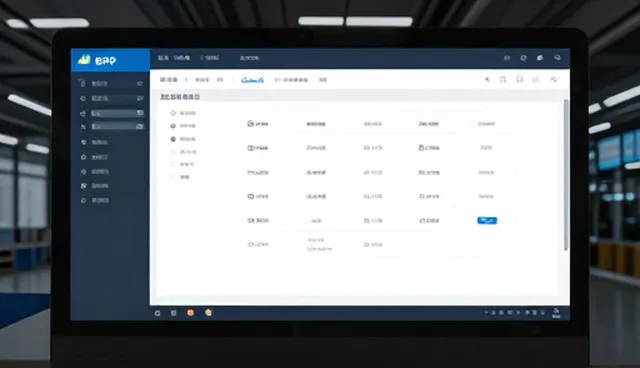Open search from the taskbar magnifier icon
Viewport: 640px width, 368px height.
coord(158,313)
